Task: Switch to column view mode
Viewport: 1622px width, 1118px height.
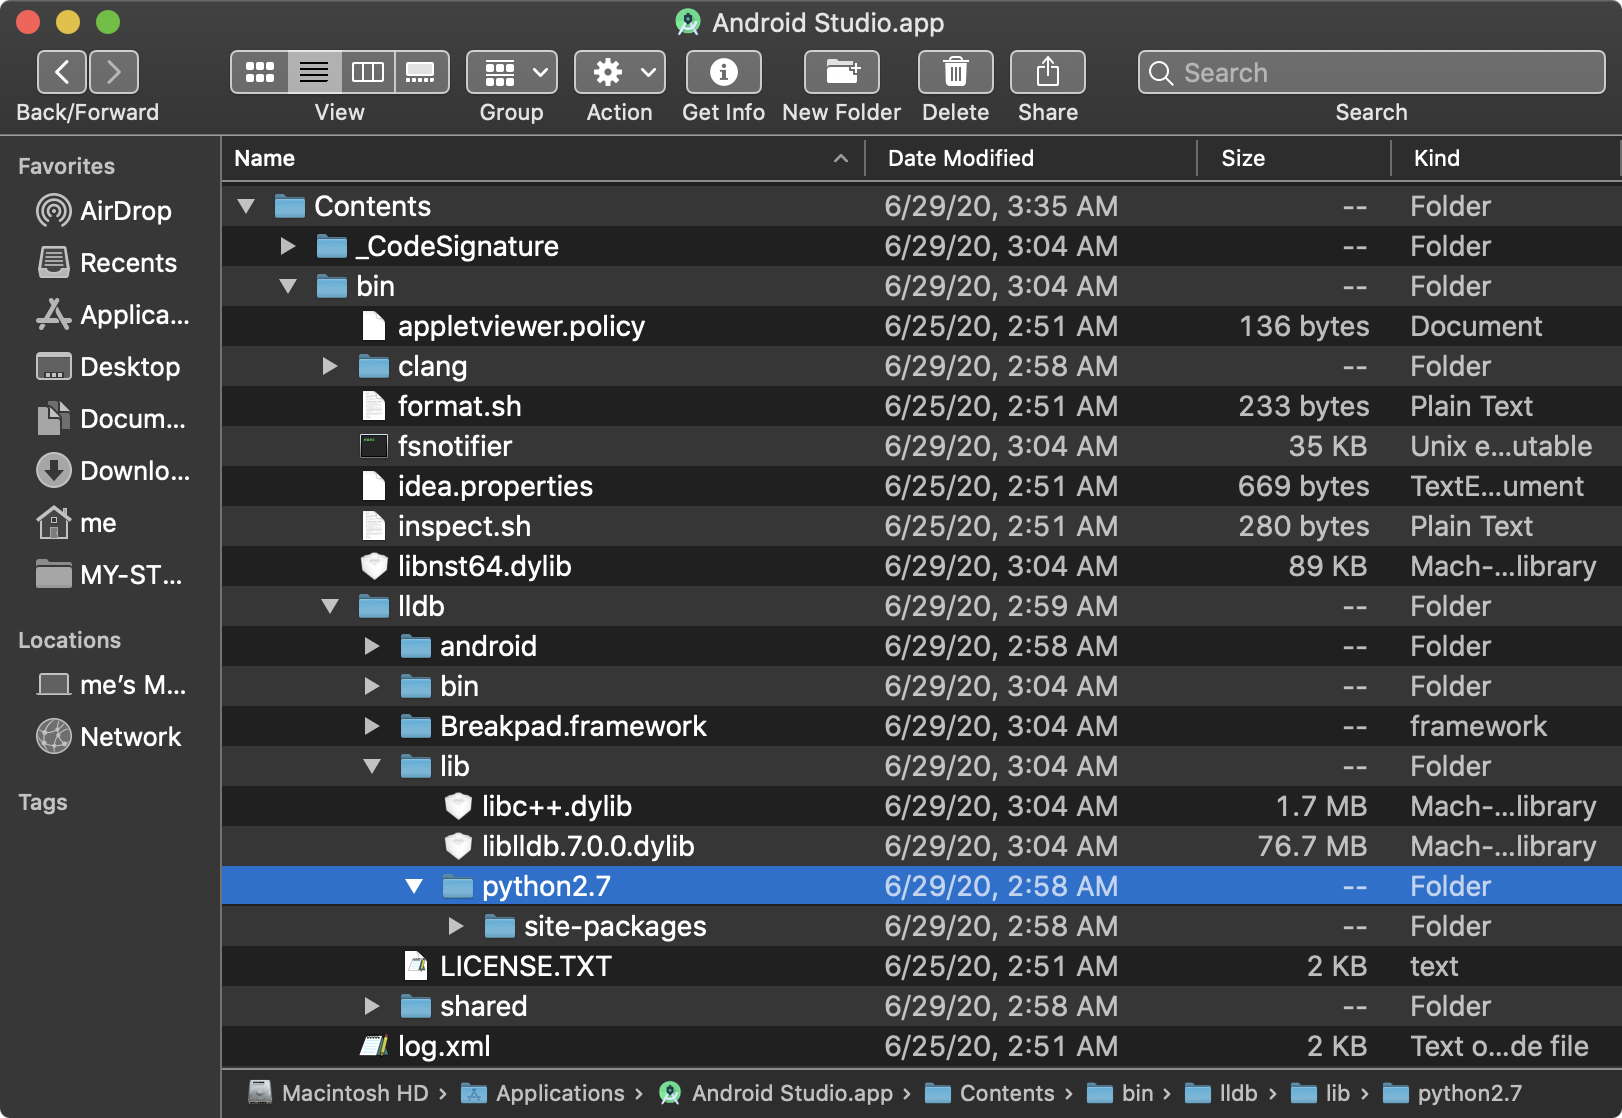Action: [x=367, y=72]
